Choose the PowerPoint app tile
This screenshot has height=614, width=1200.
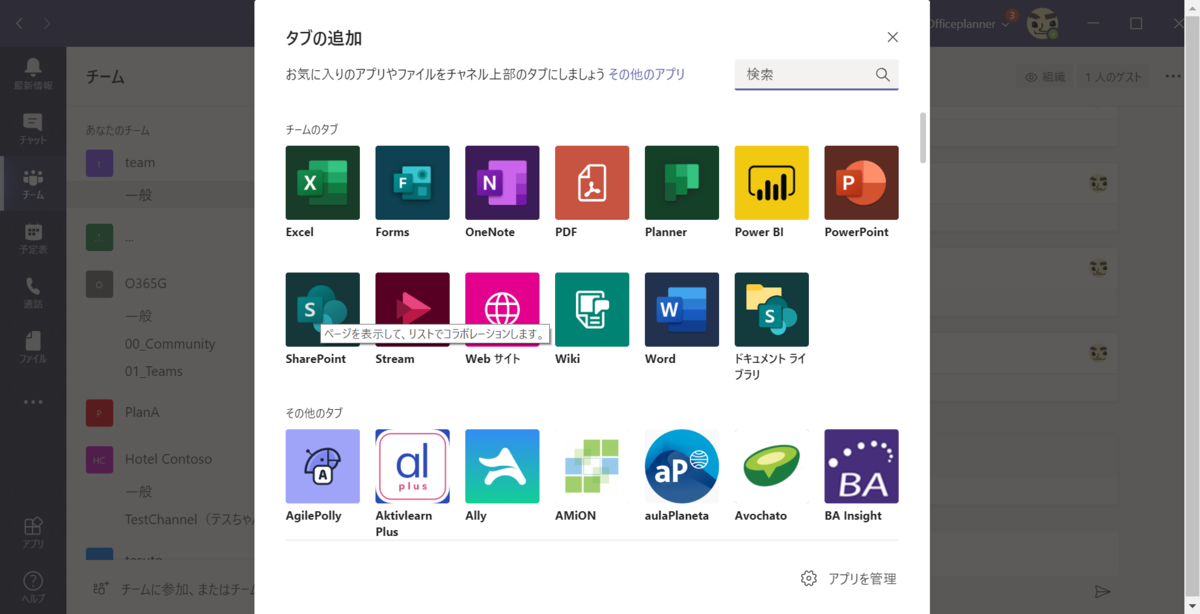(861, 183)
